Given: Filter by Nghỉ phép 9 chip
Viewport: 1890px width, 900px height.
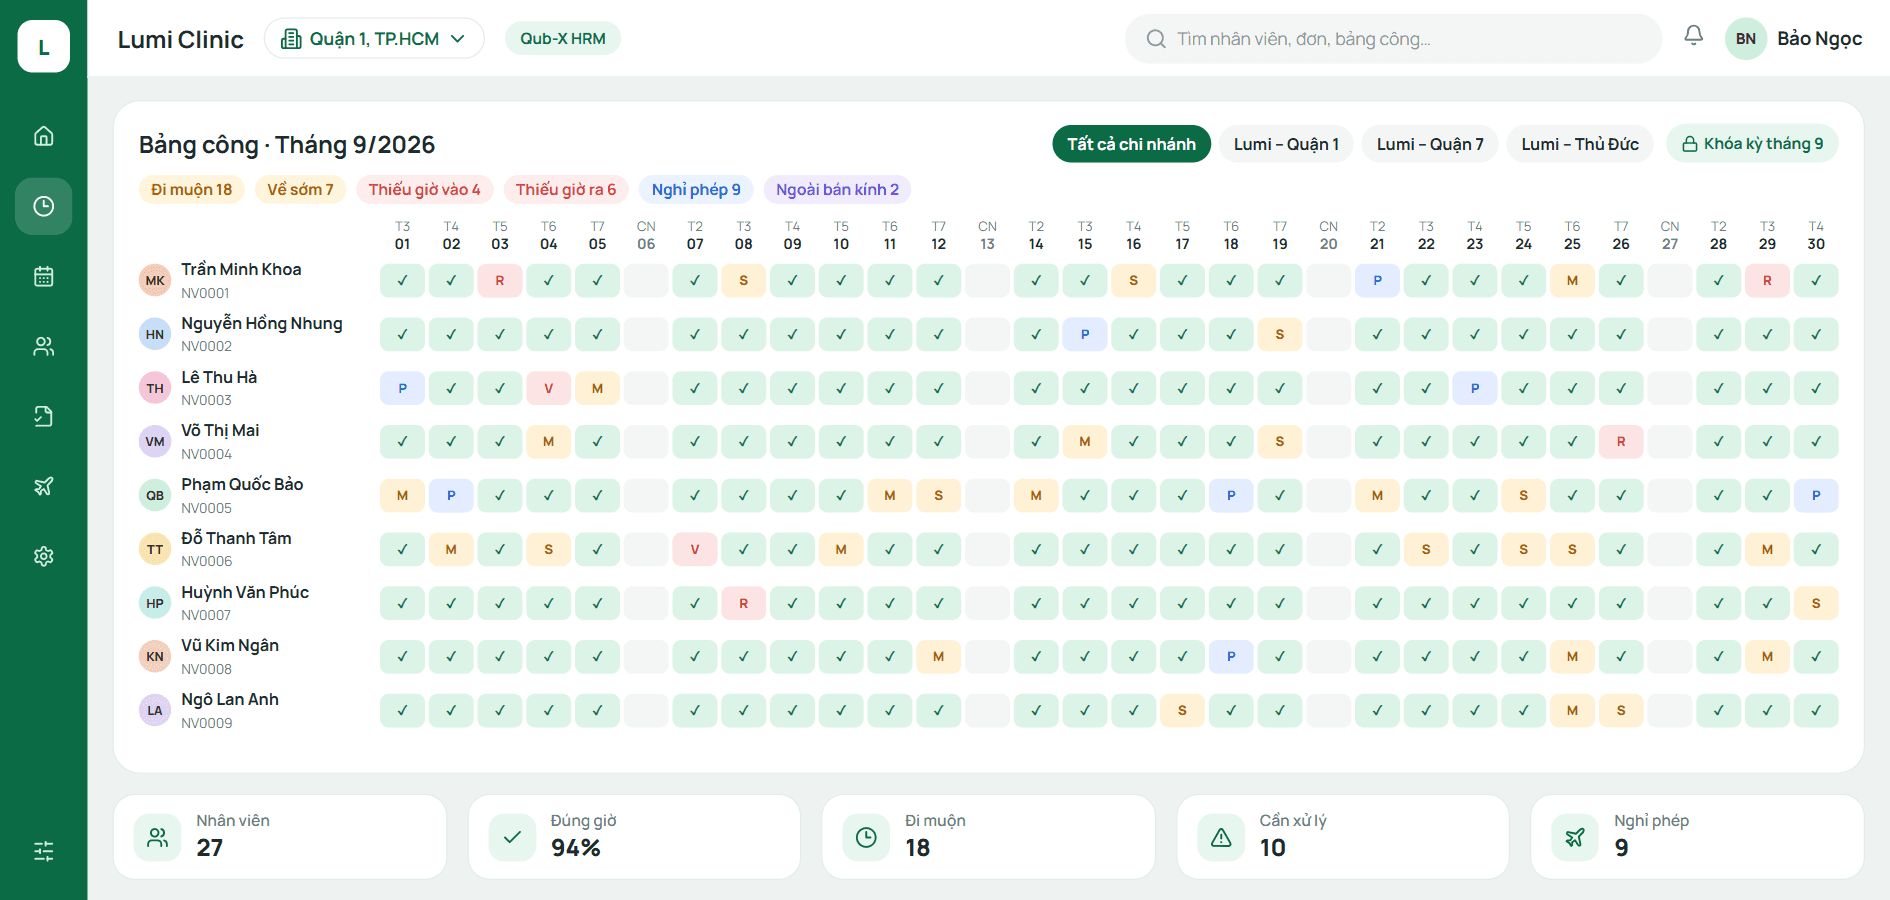Looking at the screenshot, I should (x=696, y=190).
